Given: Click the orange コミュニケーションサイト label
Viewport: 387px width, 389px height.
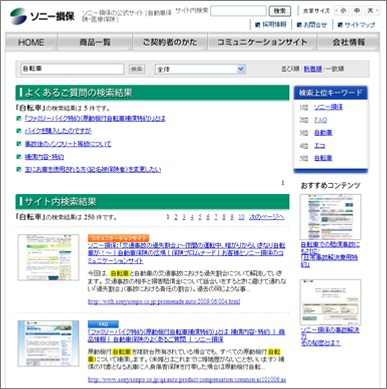Looking at the screenshot, I should point(118,238).
